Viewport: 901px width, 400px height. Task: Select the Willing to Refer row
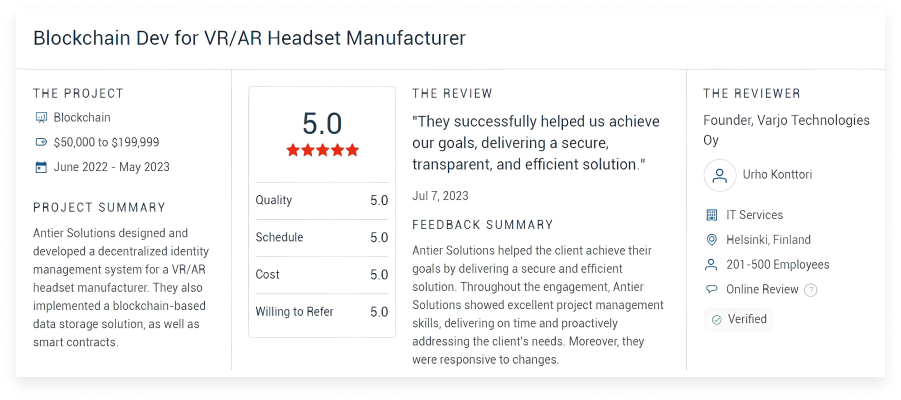[x=322, y=312]
